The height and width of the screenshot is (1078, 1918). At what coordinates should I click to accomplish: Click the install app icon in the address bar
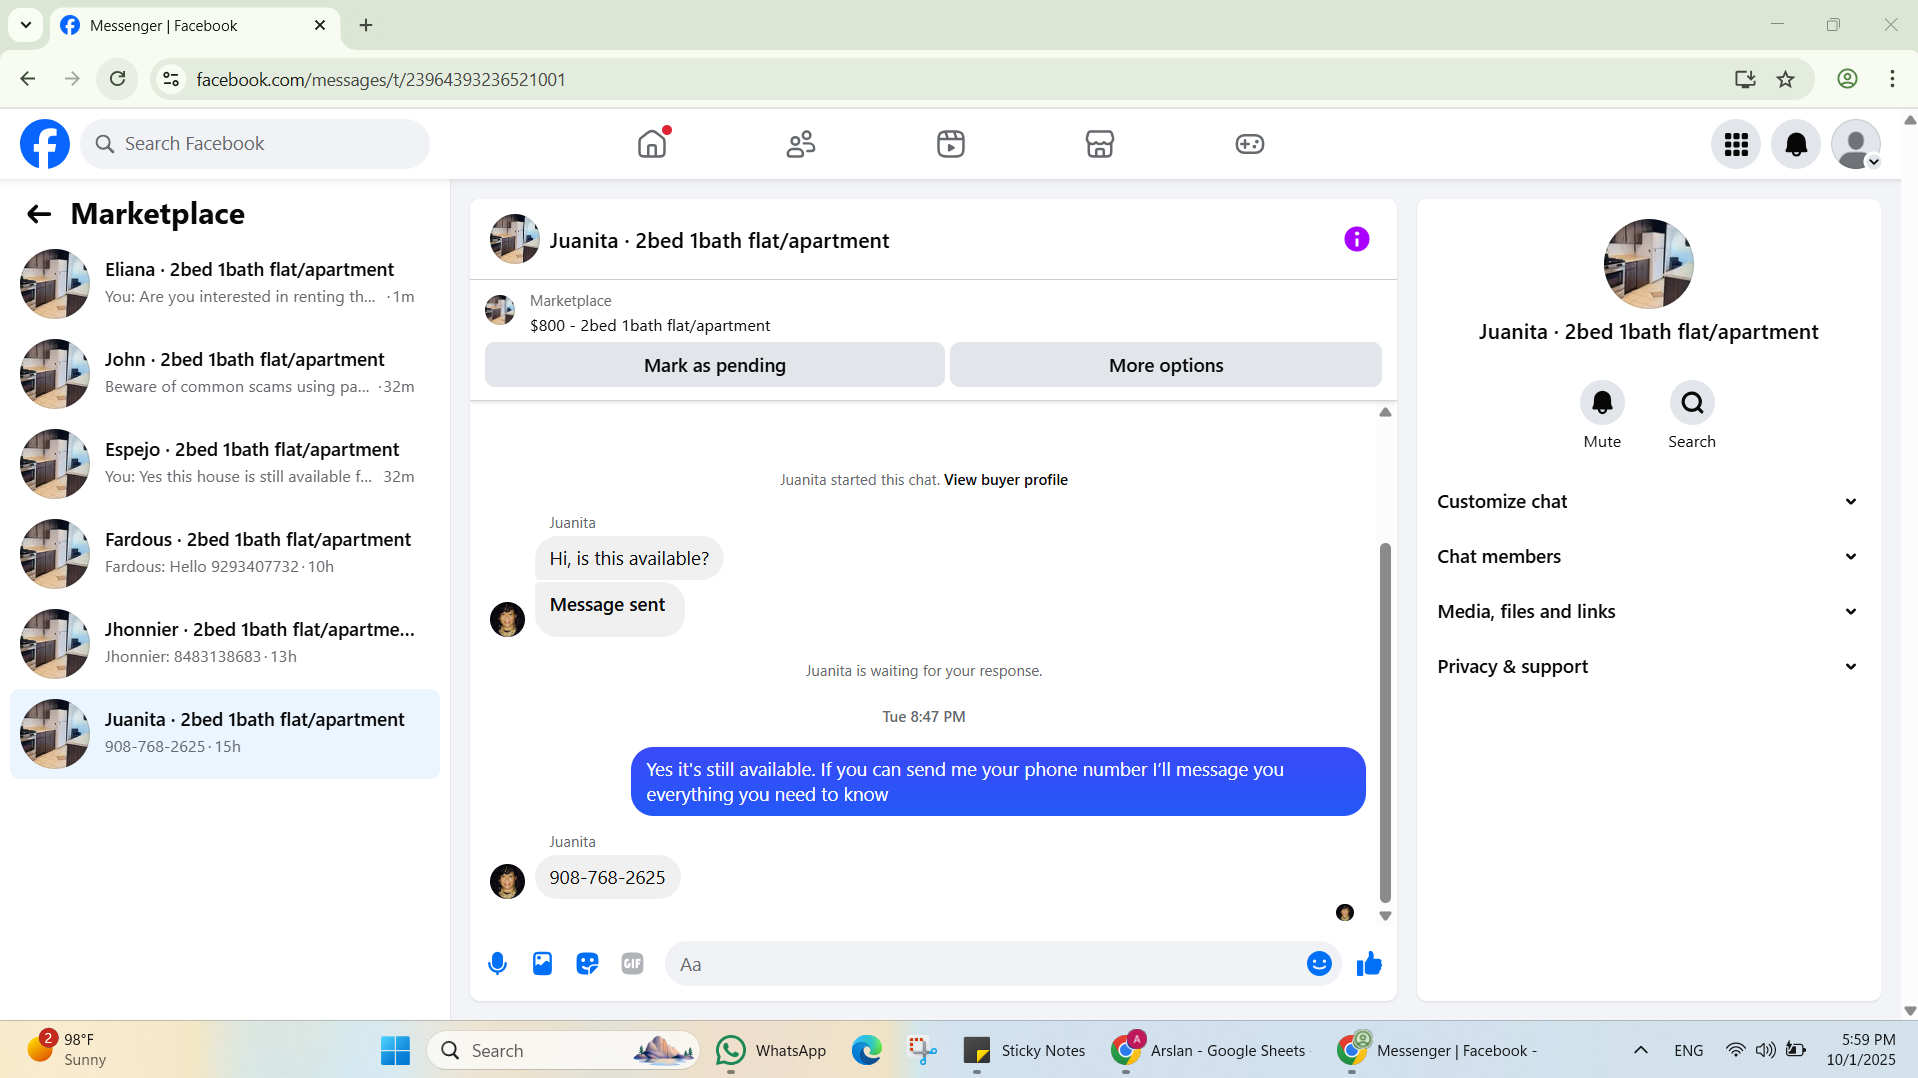click(1745, 79)
